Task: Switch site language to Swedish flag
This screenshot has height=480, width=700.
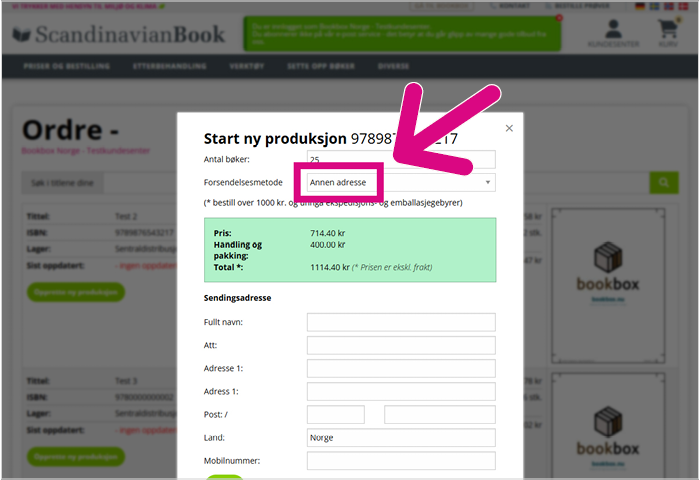Action: coord(654,6)
